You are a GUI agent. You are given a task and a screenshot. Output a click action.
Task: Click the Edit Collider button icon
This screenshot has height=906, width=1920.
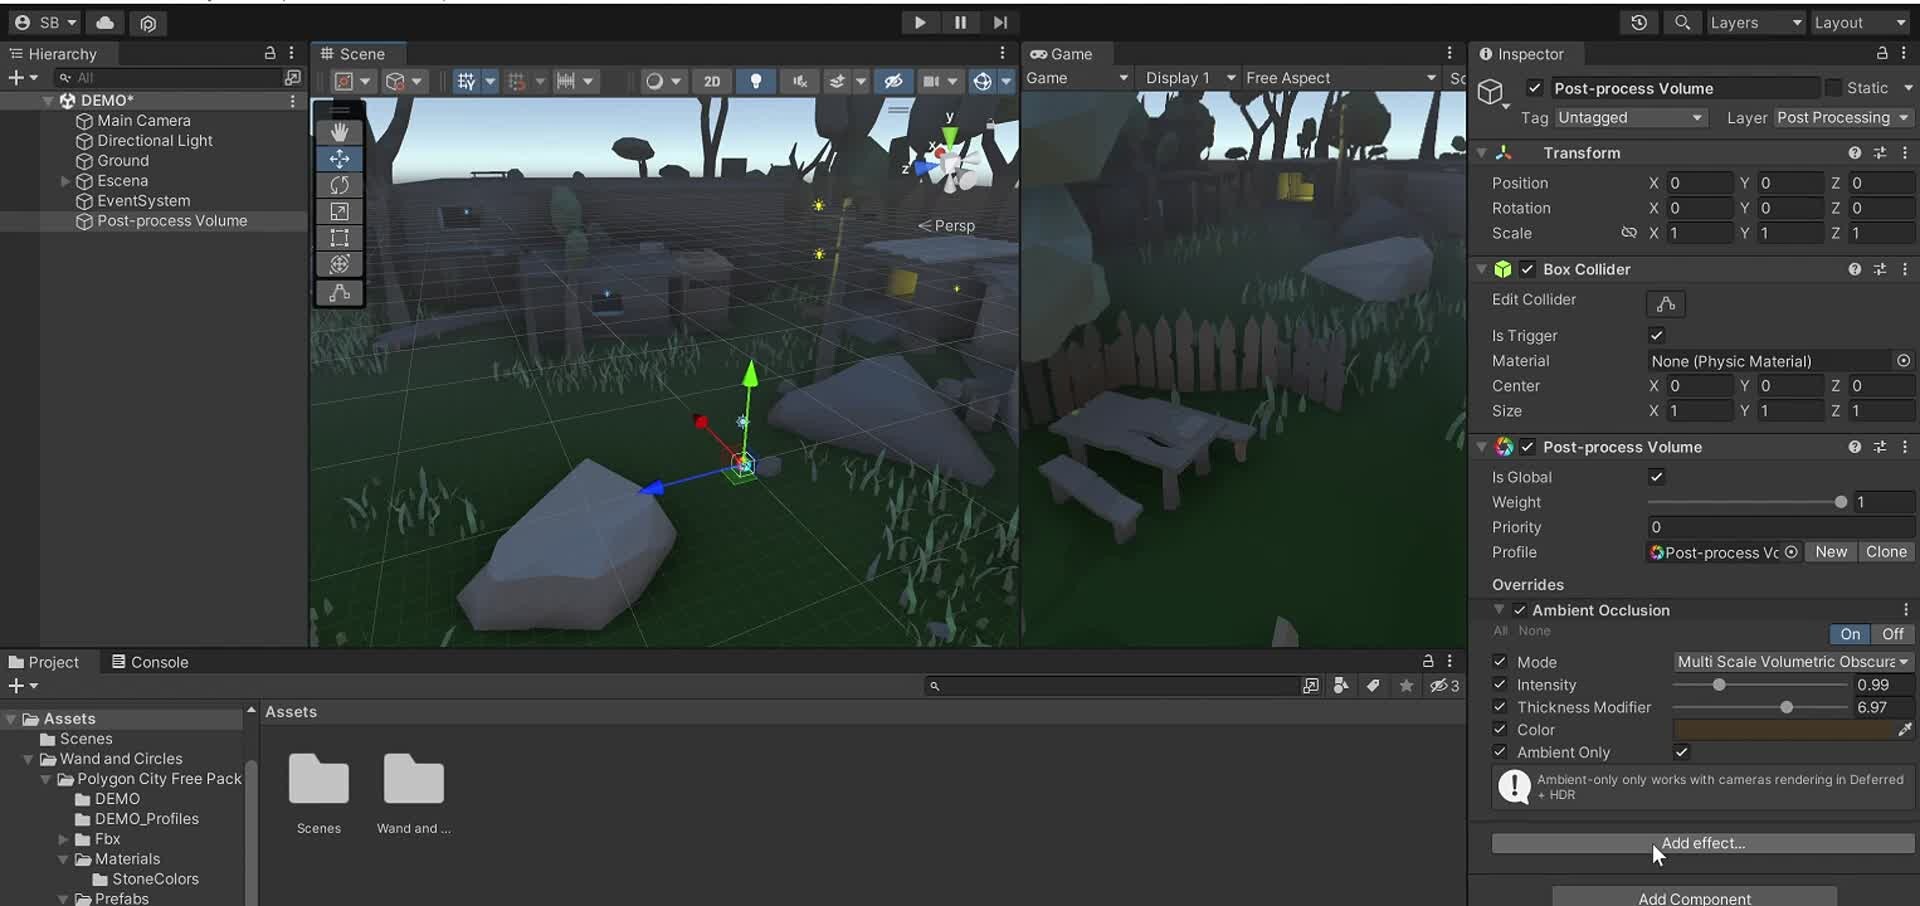pyautogui.click(x=1666, y=304)
